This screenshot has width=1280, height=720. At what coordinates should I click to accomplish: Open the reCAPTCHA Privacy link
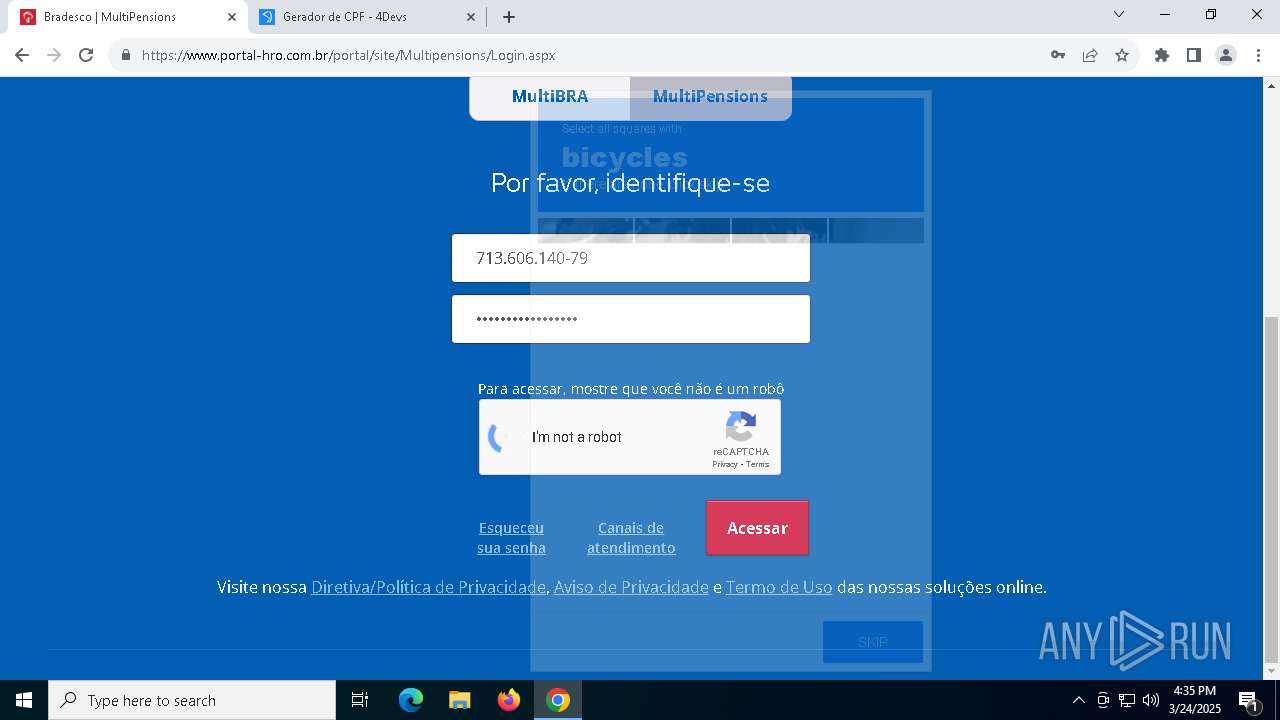725,465
